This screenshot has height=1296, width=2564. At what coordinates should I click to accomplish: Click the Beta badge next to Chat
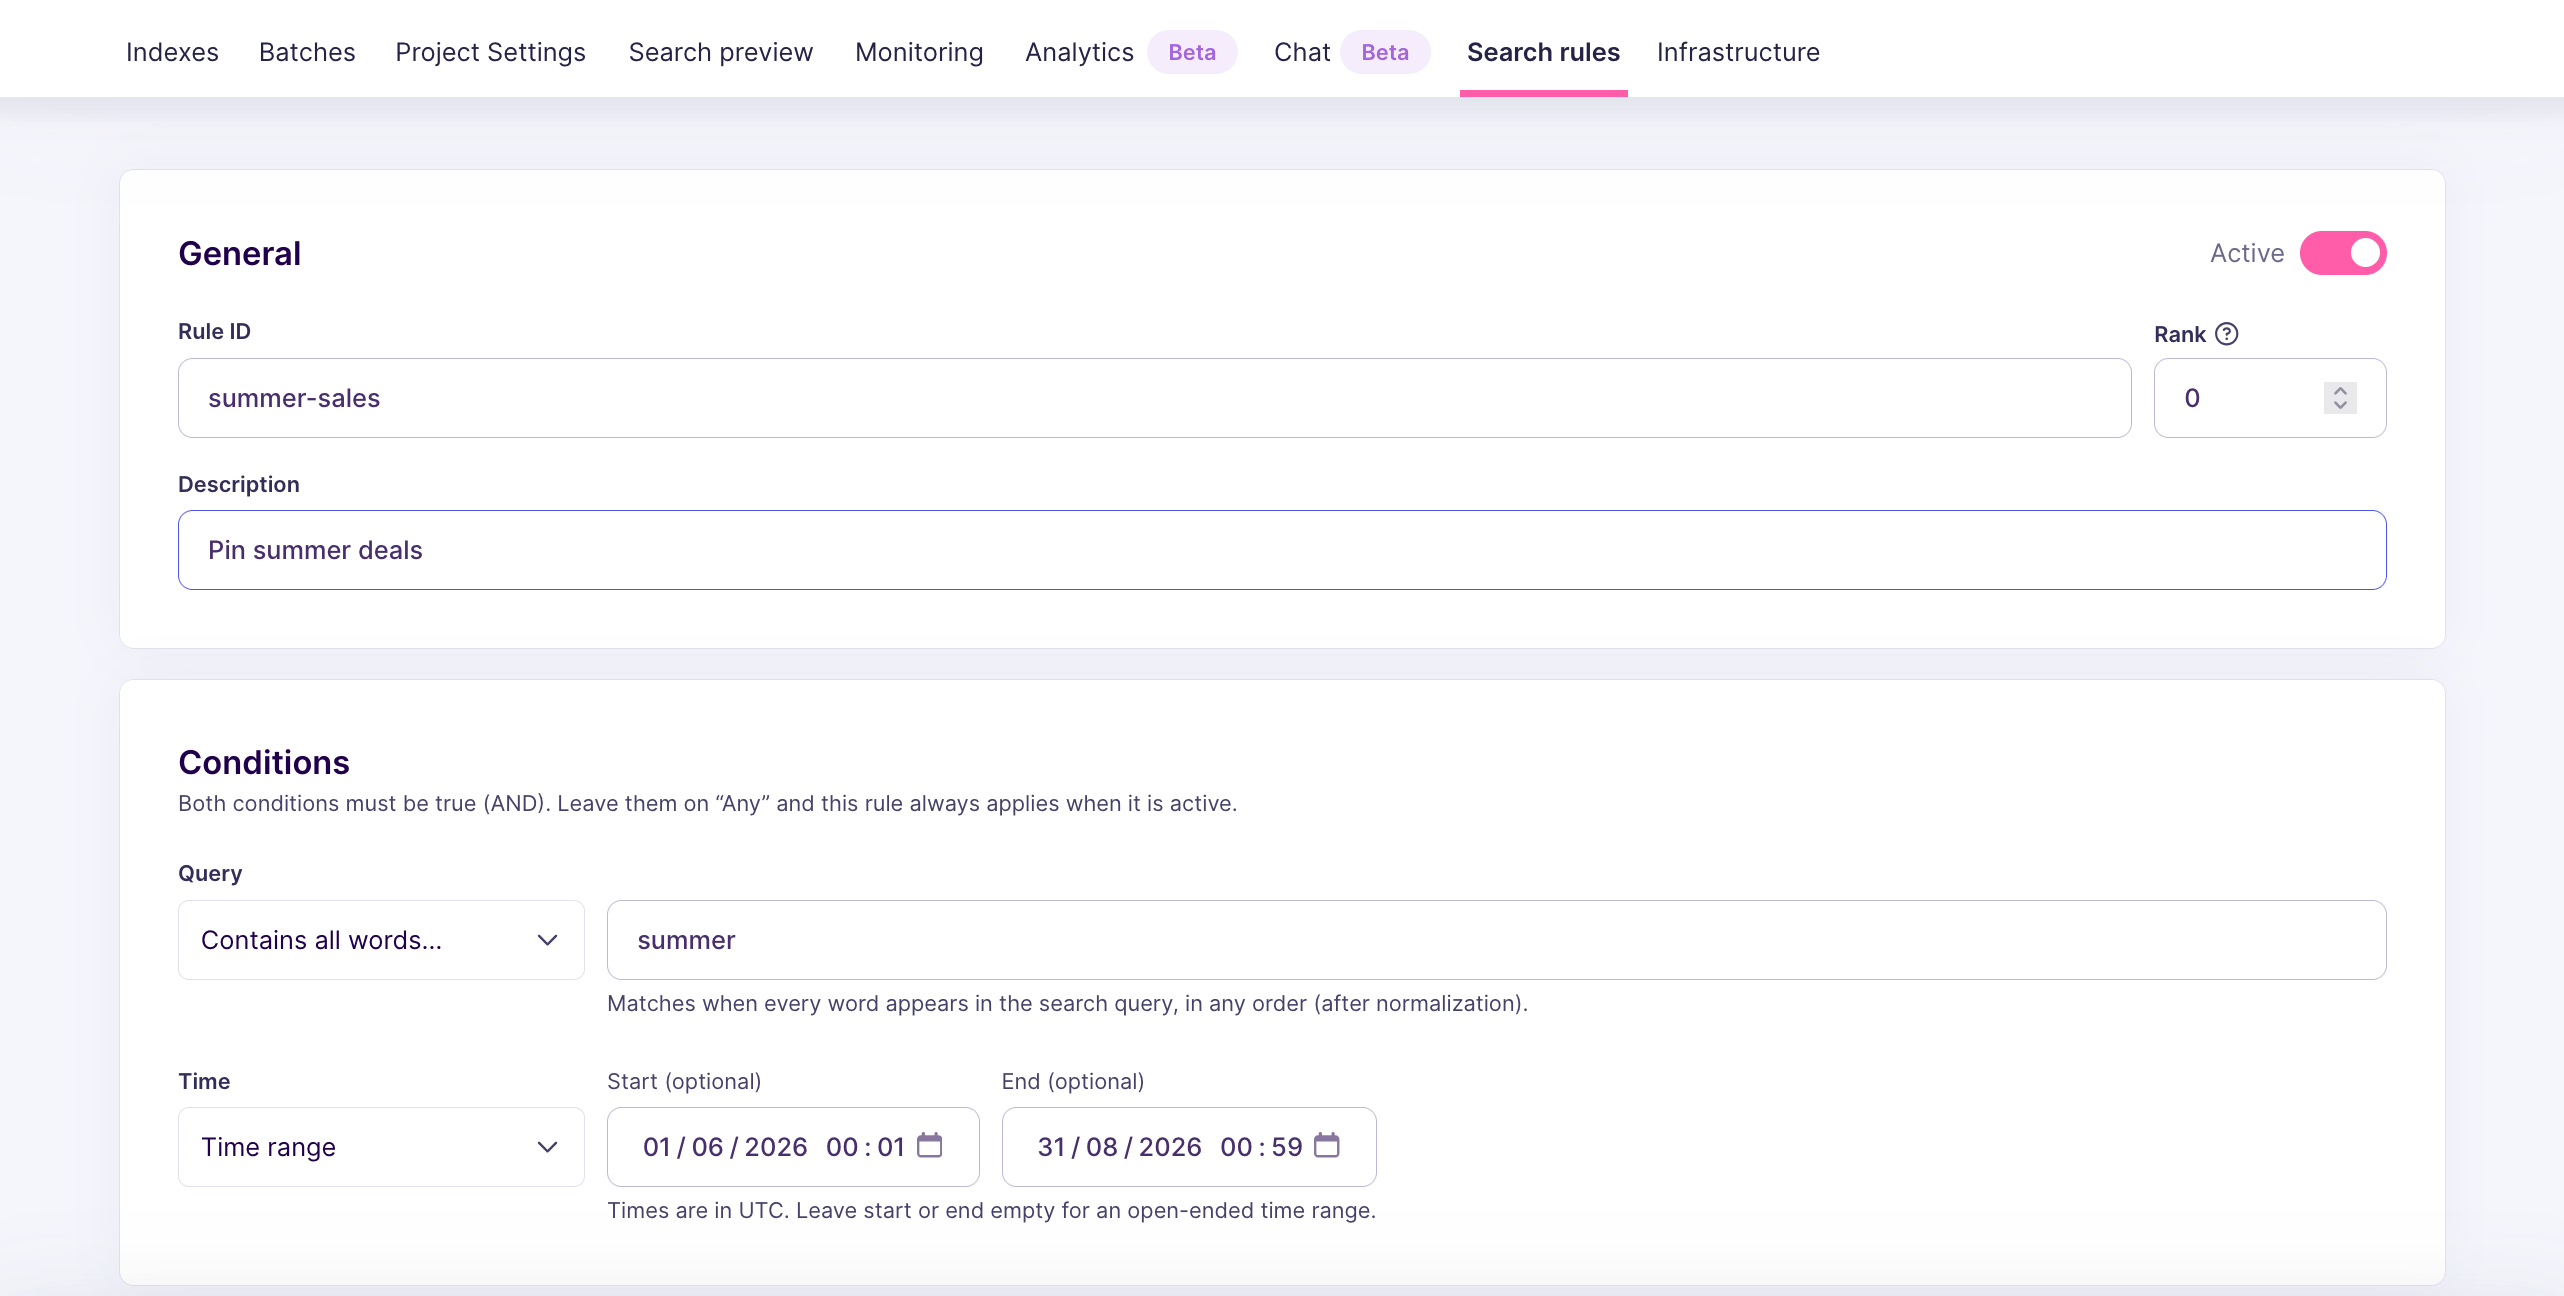click(x=1385, y=52)
